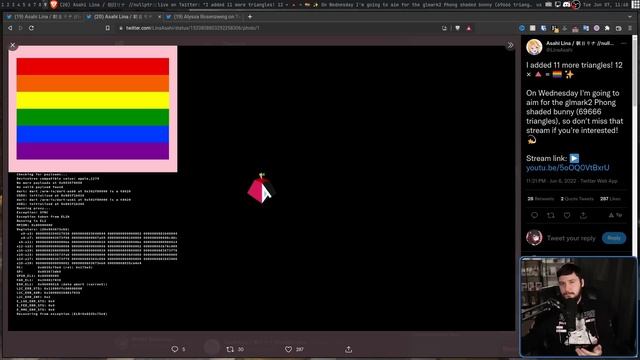Image resolution: width=640 pixels, height=360 pixels.
Task: Reload the page with the refresh icon
Action: tap(31, 28)
